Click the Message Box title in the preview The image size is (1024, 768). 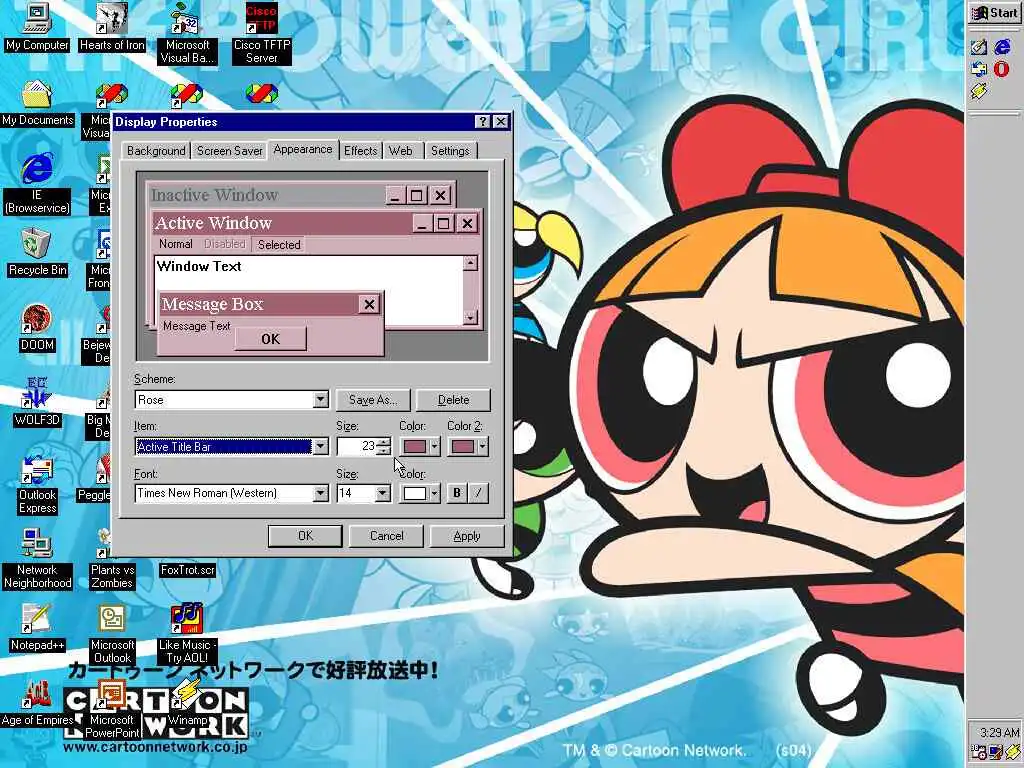[x=212, y=304]
